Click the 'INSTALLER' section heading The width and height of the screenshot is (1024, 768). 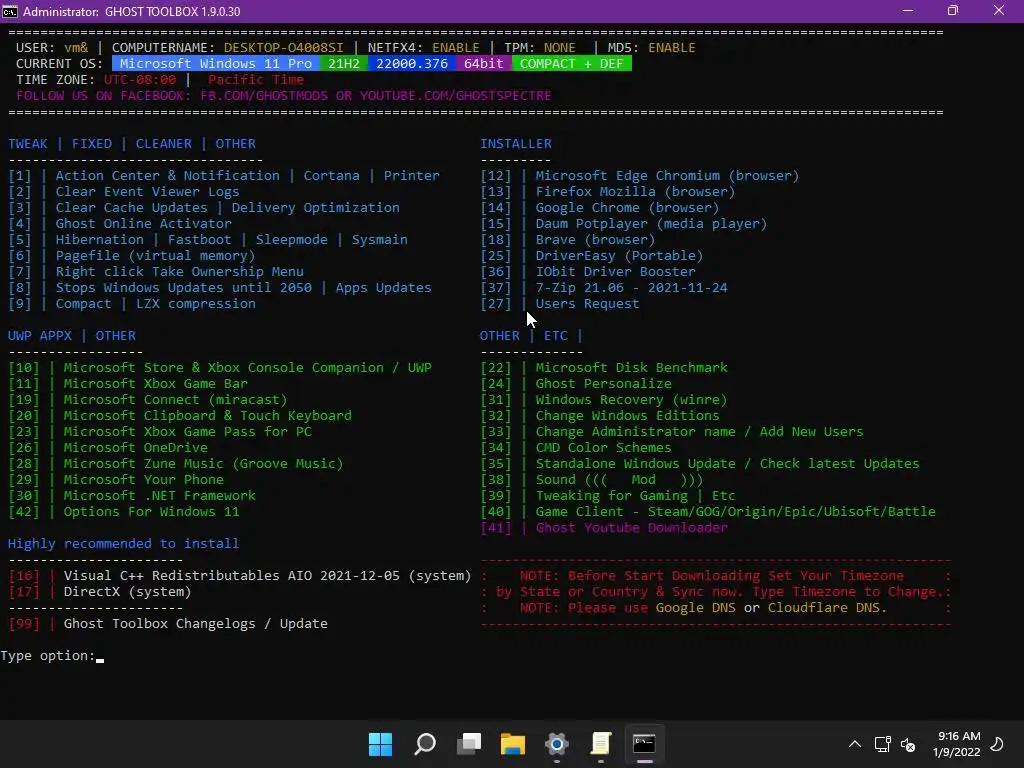point(516,144)
